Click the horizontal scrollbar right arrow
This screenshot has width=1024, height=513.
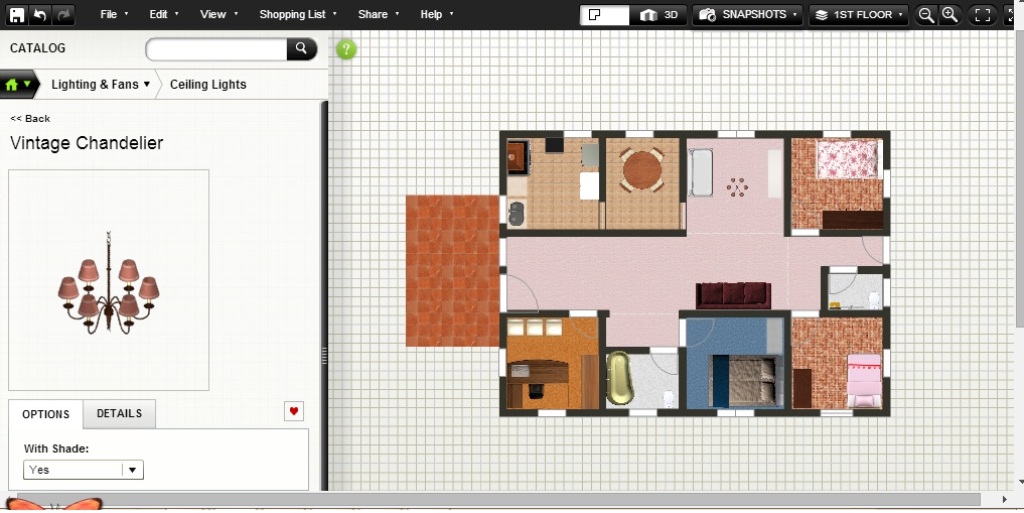[x=1004, y=500]
